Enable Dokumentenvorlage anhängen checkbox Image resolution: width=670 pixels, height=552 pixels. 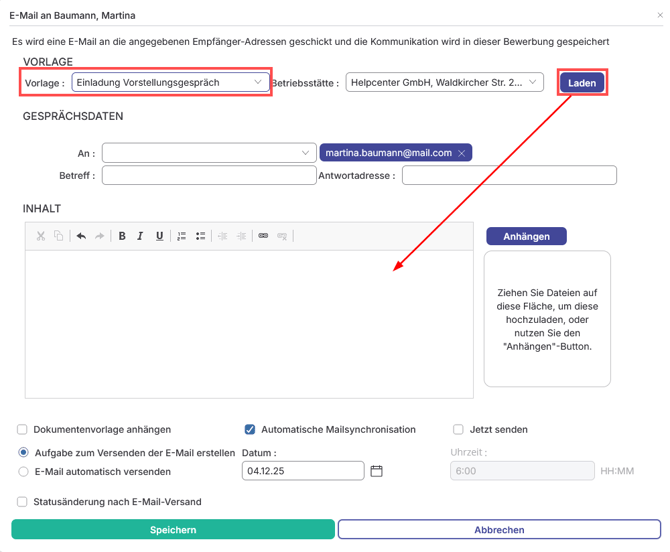(x=23, y=430)
